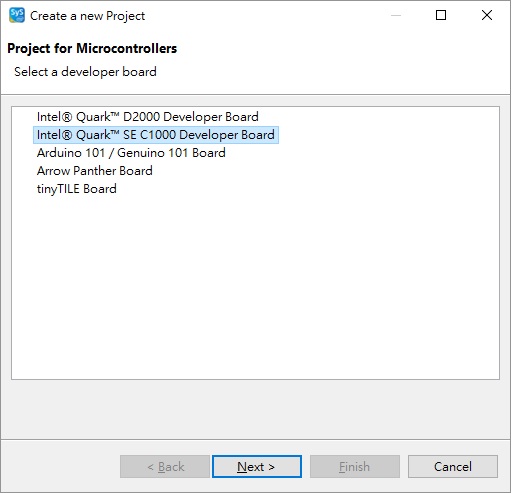Image resolution: width=512 pixels, height=493 pixels.
Task: Click the grayed-out Finish button
Action: (355, 467)
